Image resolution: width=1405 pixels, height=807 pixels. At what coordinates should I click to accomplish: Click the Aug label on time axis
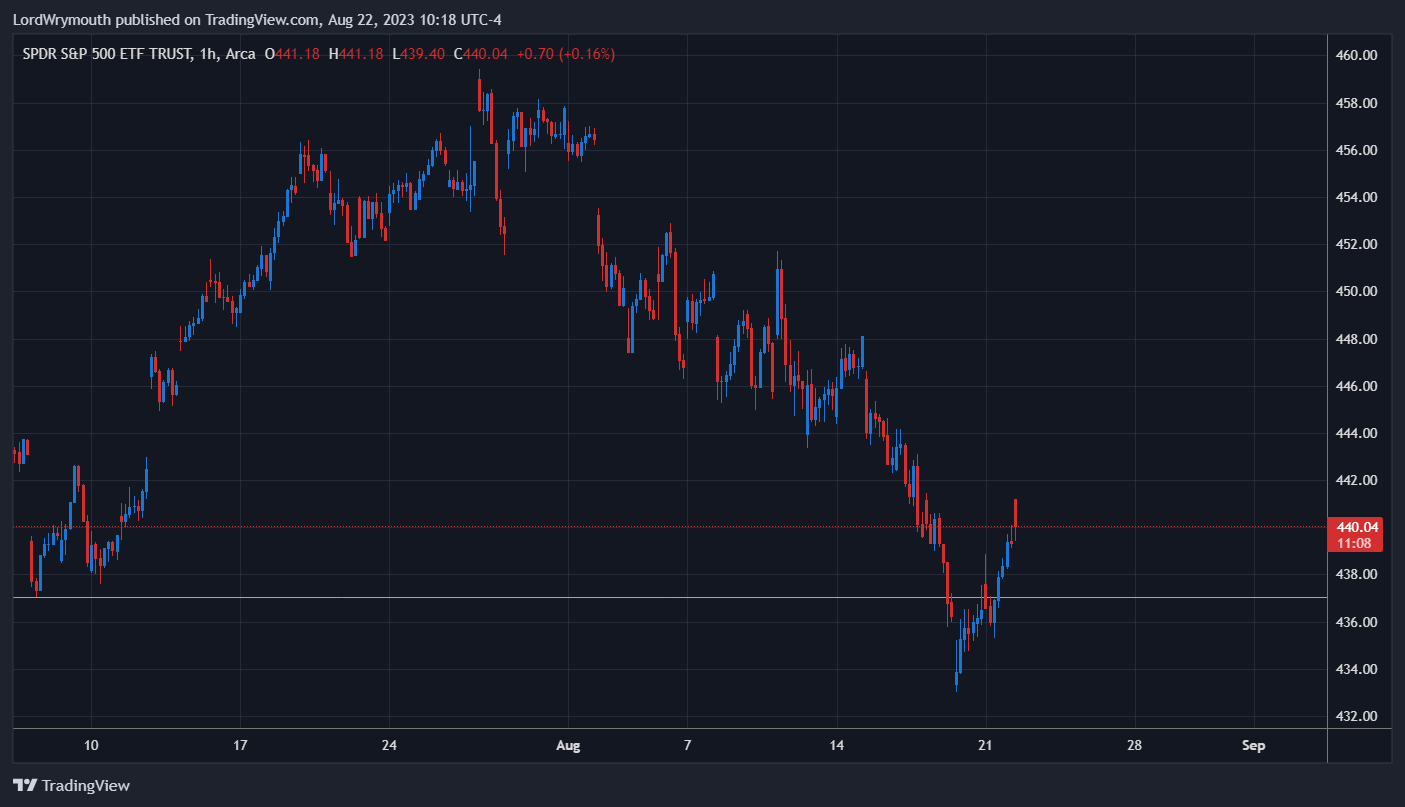point(567,745)
